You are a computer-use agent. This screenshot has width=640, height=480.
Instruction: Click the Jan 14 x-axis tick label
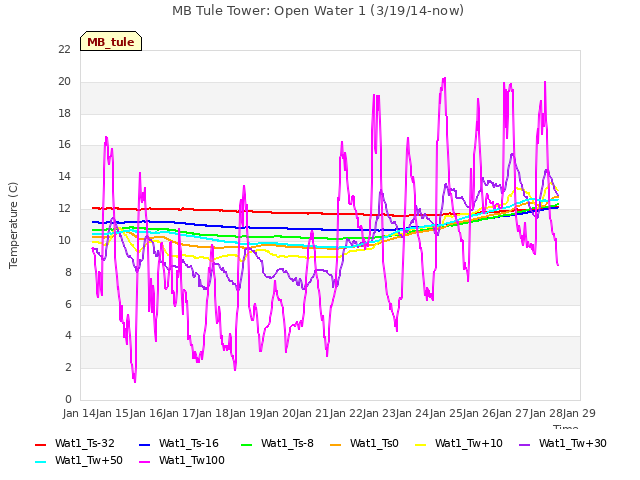click(79, 413)
